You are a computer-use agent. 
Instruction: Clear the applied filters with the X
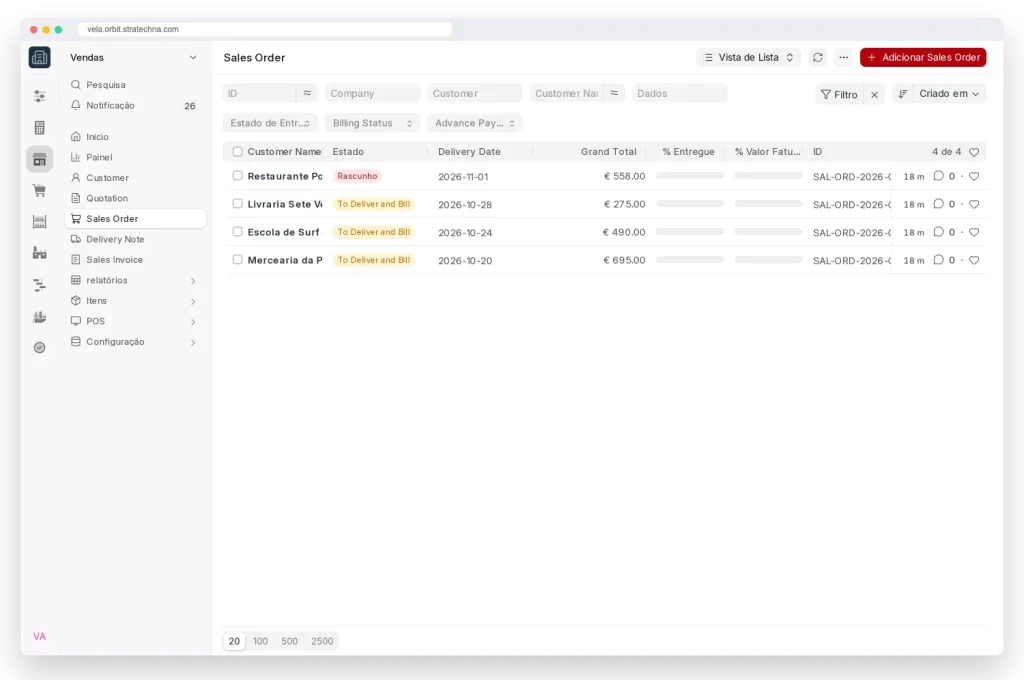click(x=874, y=95)
